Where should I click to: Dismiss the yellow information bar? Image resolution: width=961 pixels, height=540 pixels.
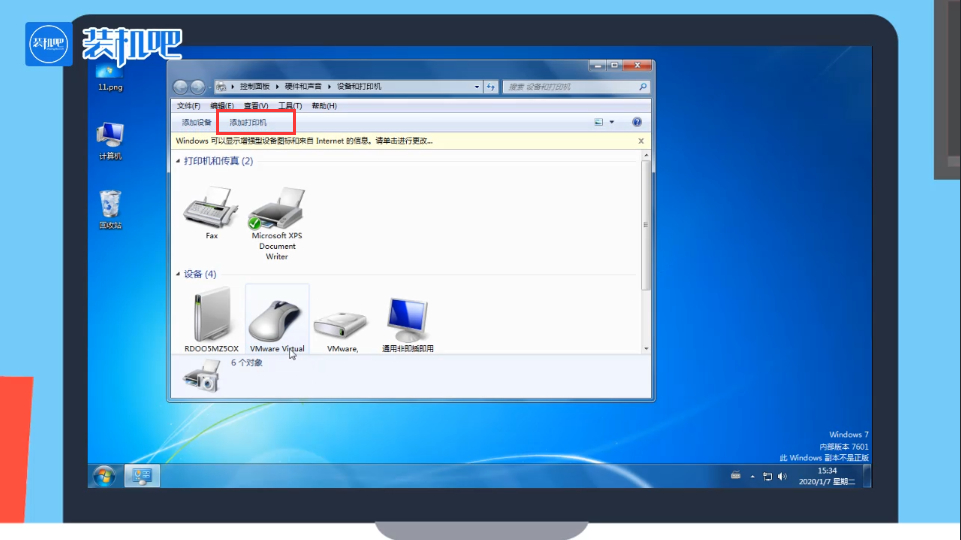641,141
